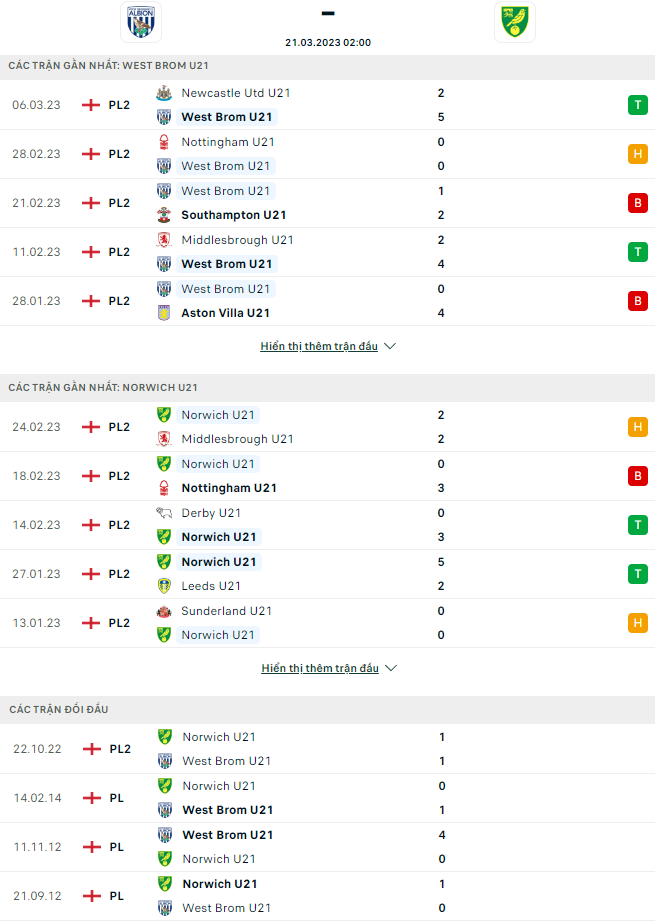Open 'Hiển thị thêm trận đấu' under Norwich

click(319, 668)
